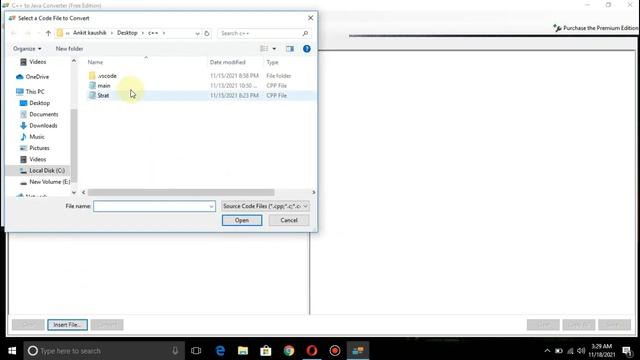Screen dimensions: 640x360
Task: Open the Organize menu
Action: (27, 49)
